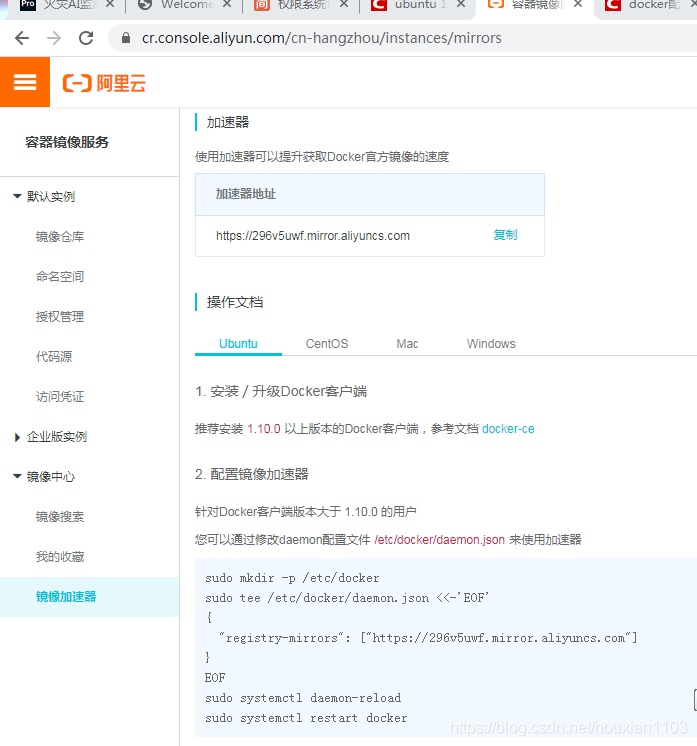This screenshot has height=746, width=697.
Task: Click the Aliyun logo
Action: (x=104, y=83)
